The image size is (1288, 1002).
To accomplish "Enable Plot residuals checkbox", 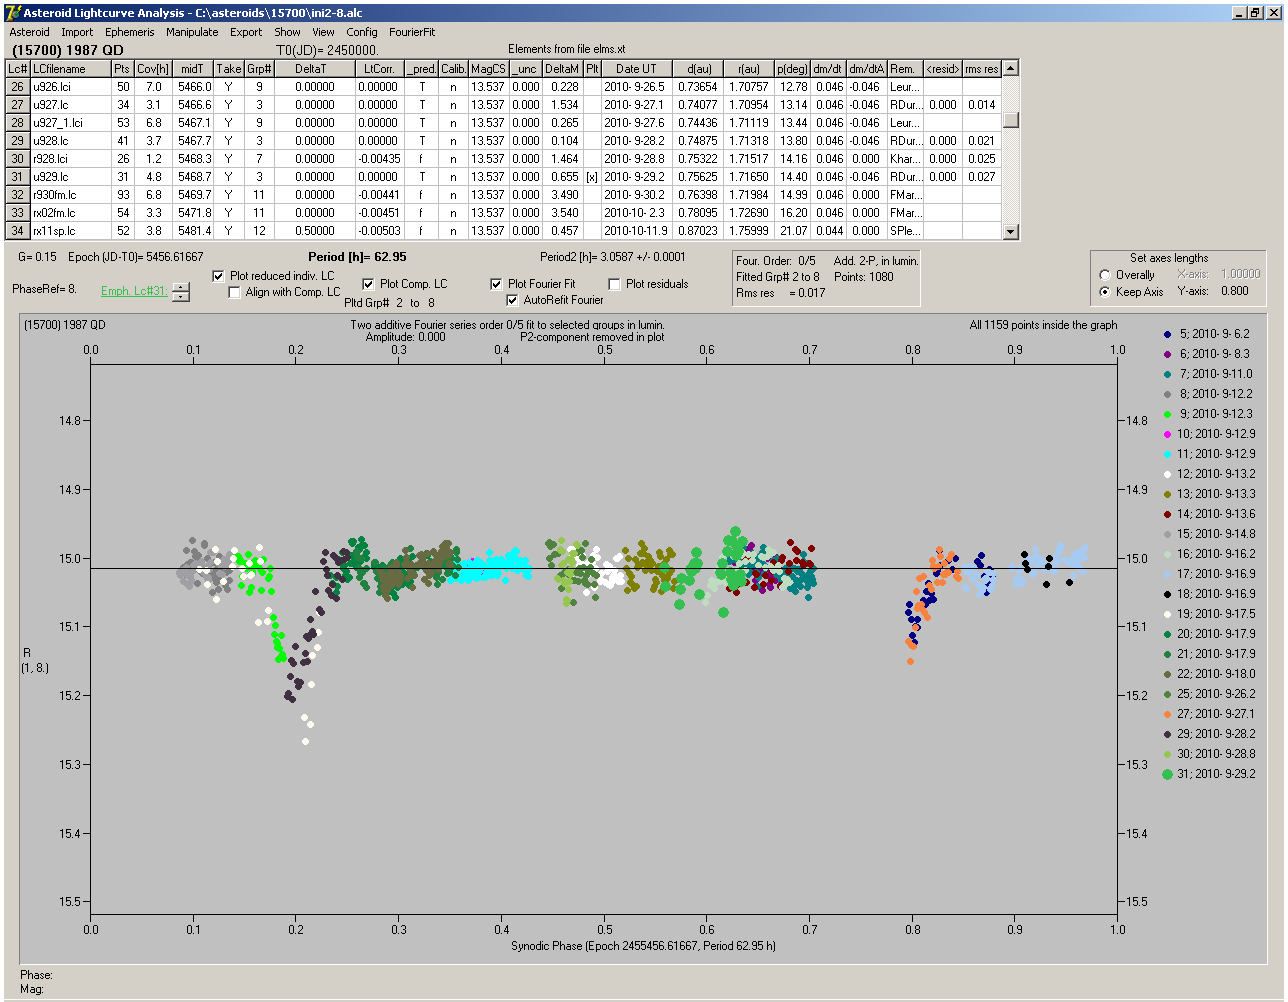I will tap(614, 284).
